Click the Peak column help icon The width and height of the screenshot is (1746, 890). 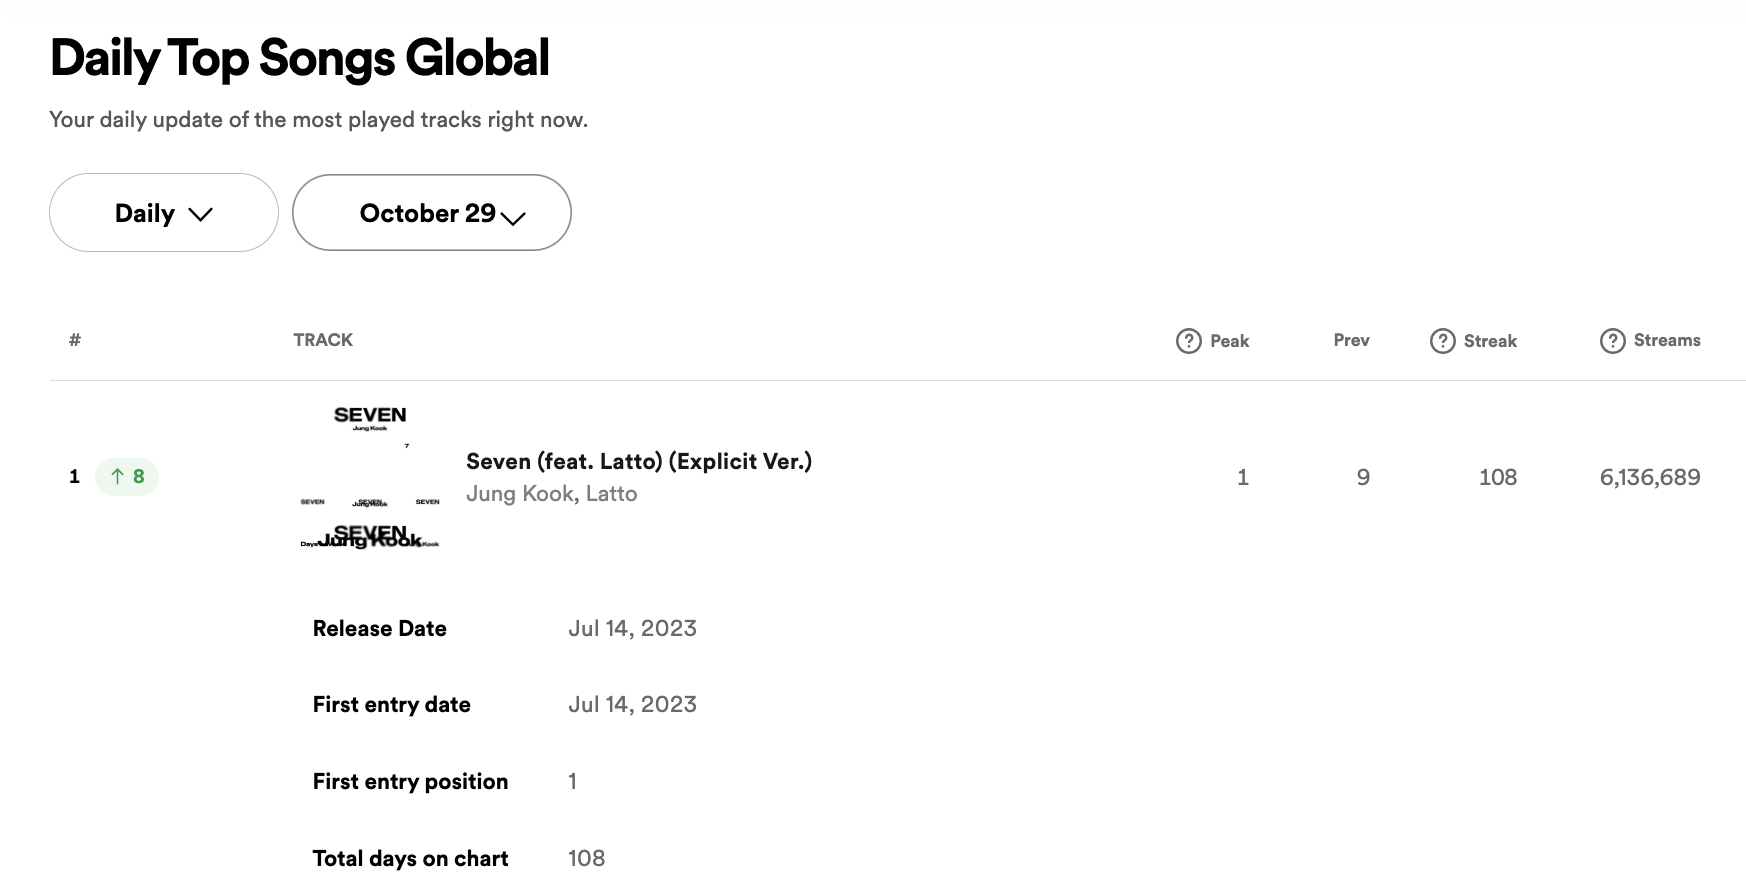point(1188,340)
